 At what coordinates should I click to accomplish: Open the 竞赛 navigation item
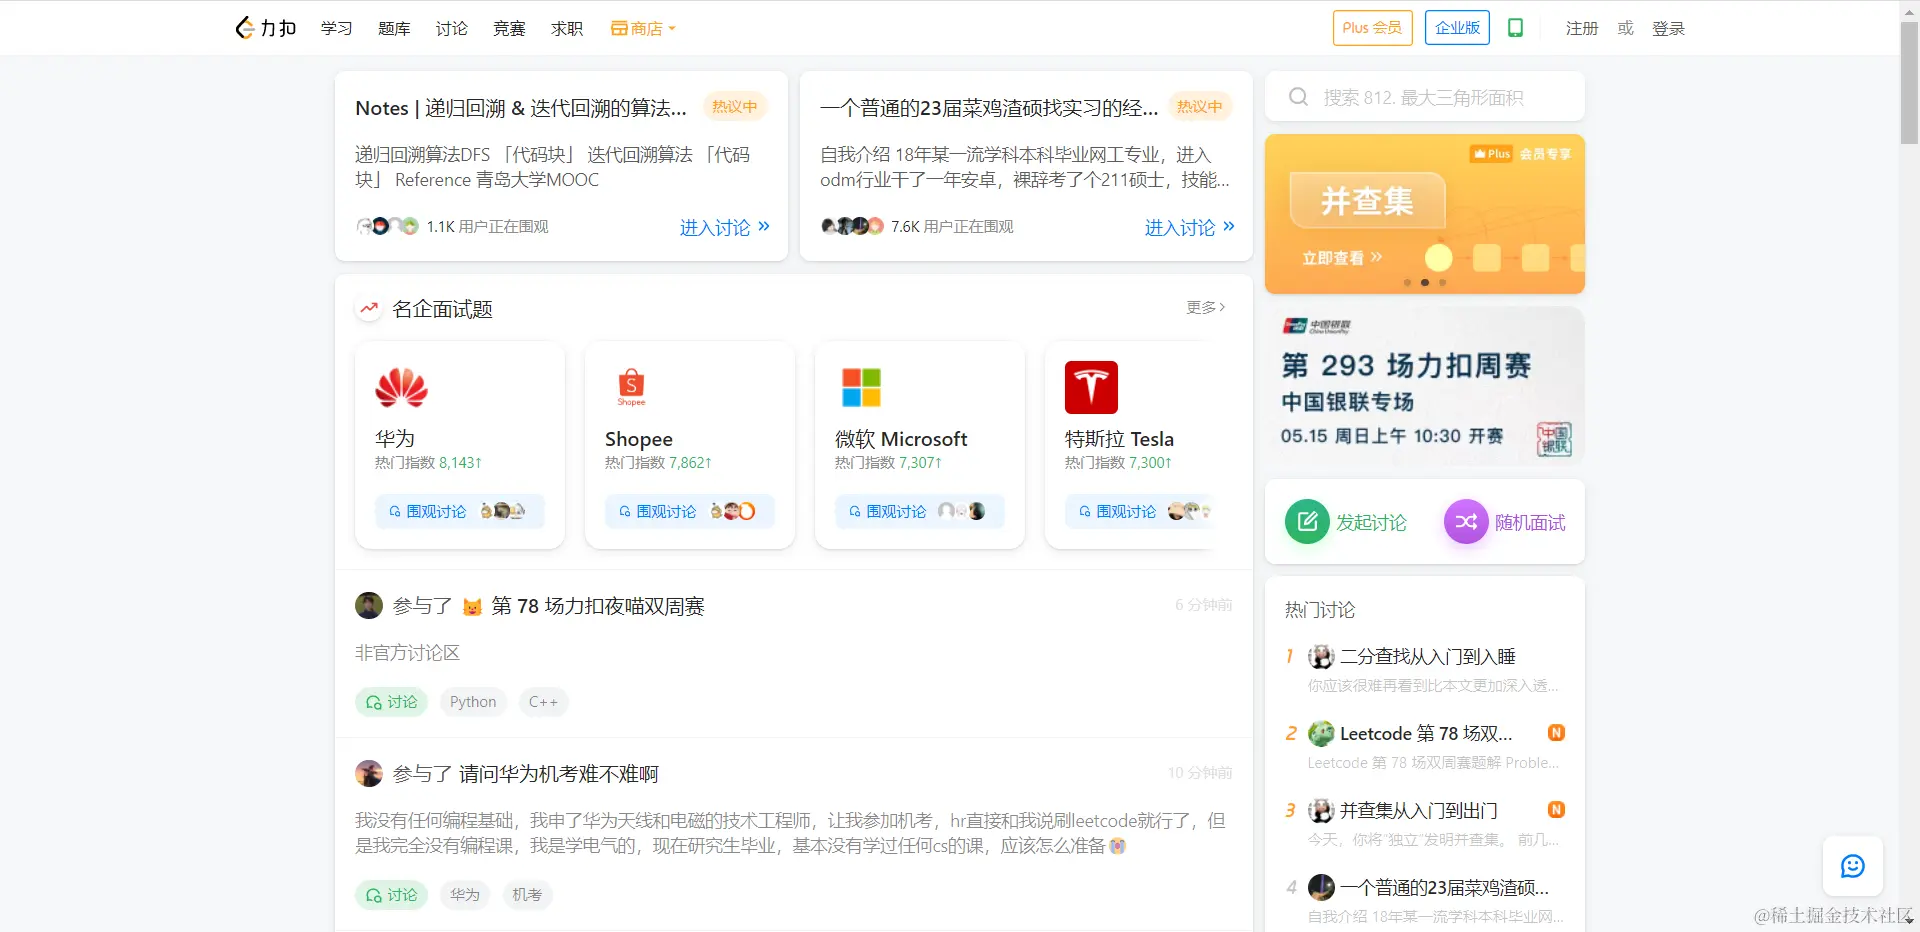point(509,28)
